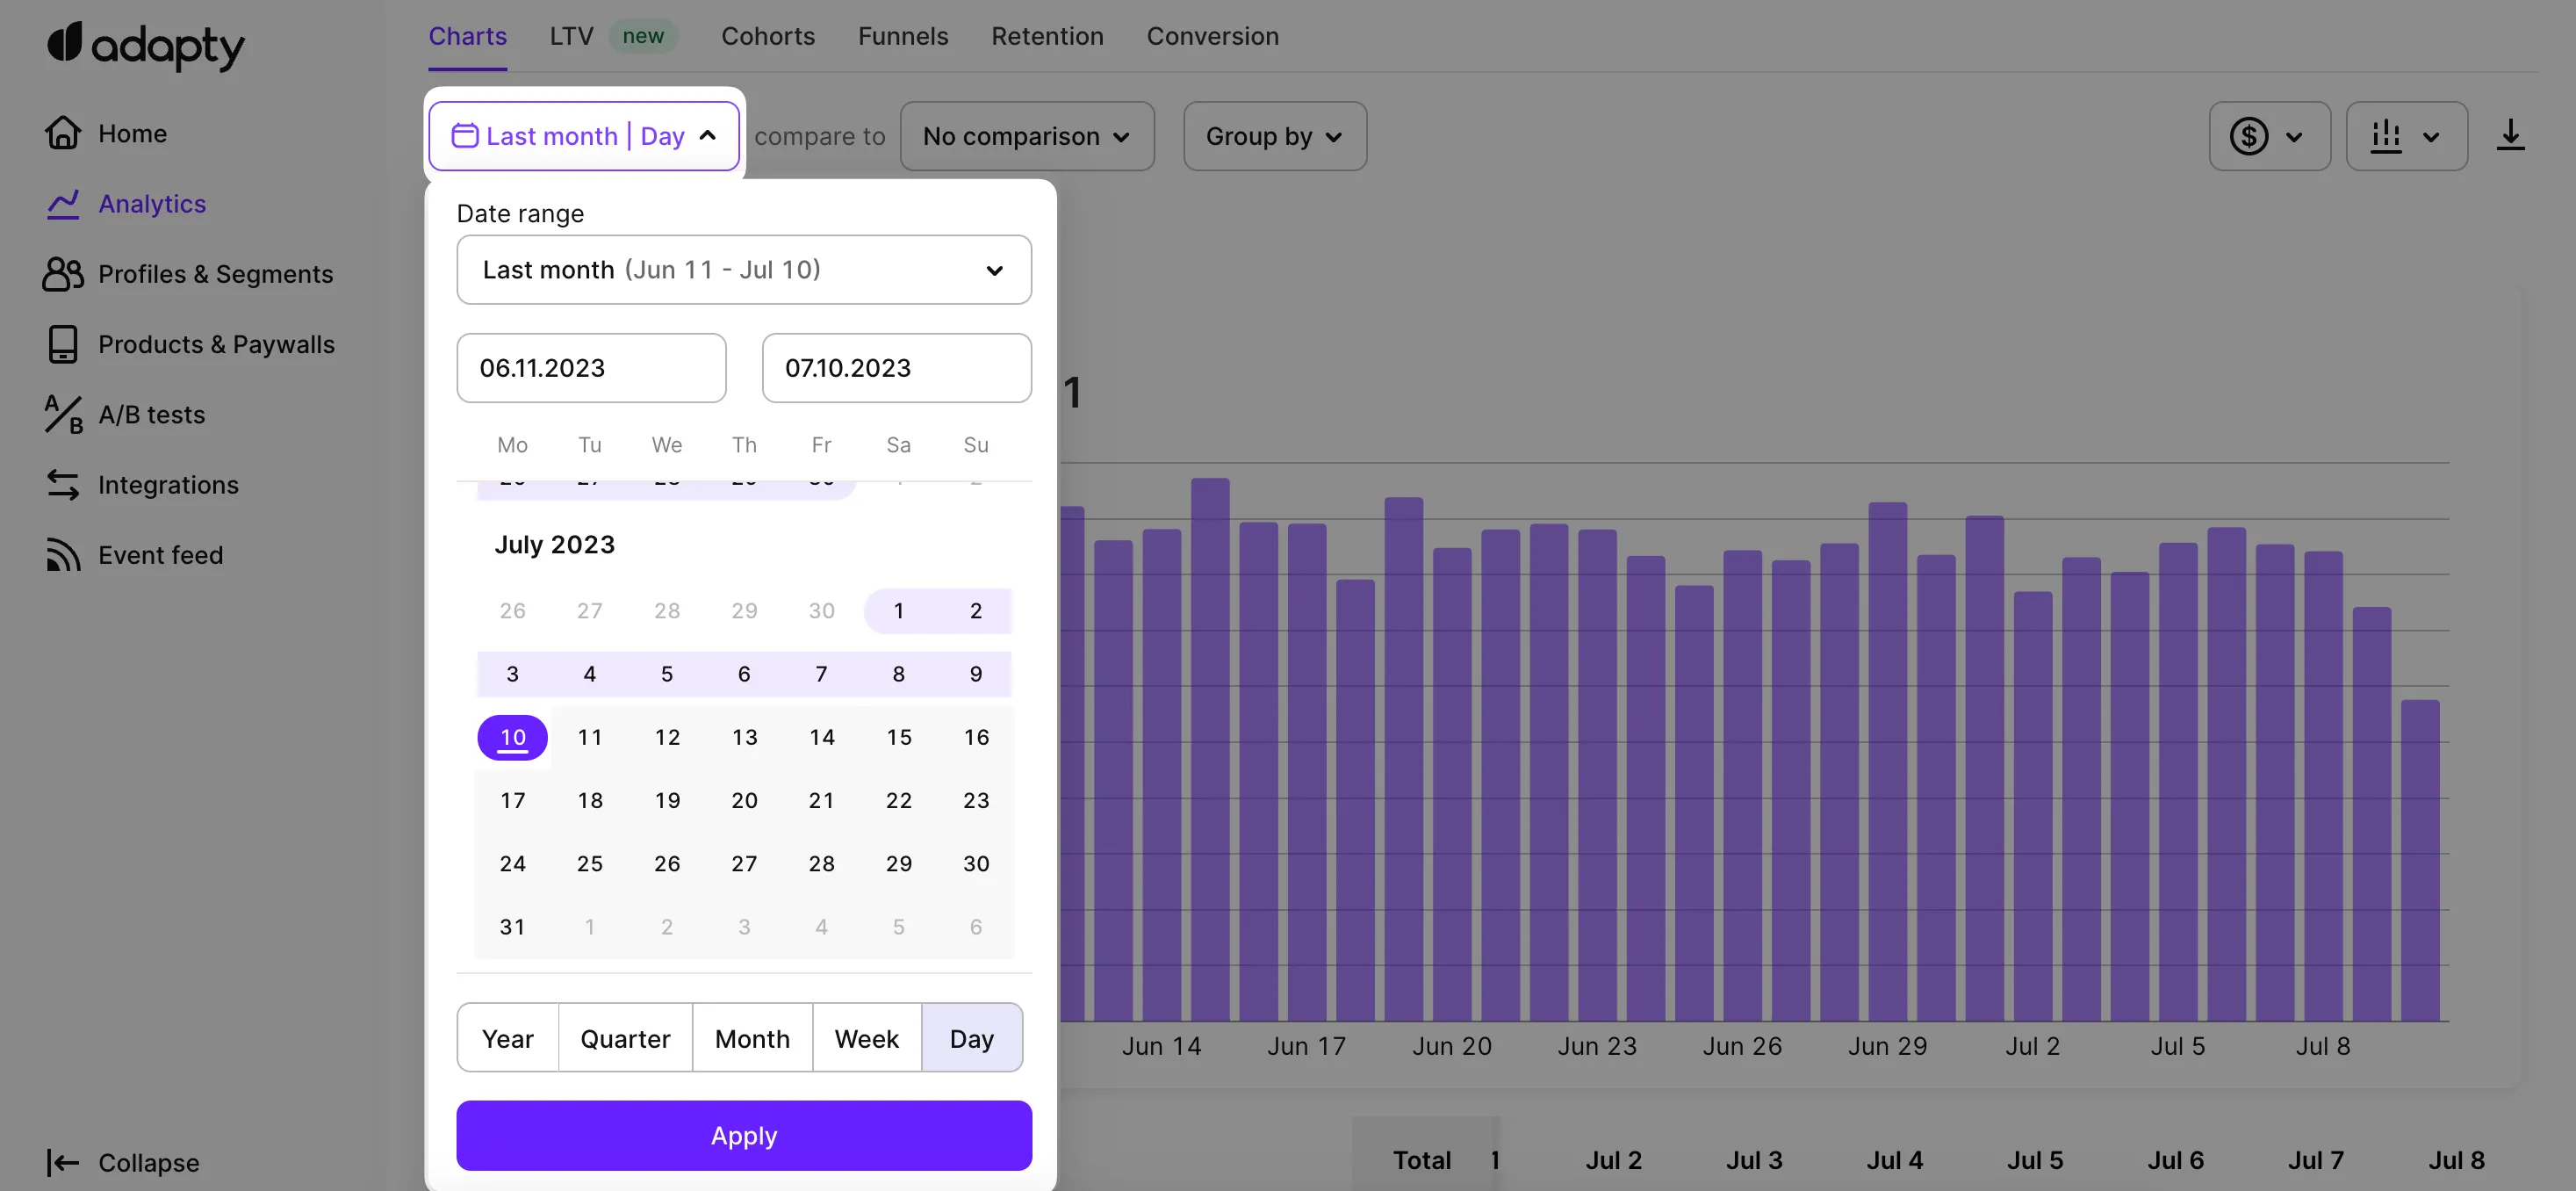
Task: Switch to the Retention tab
Action: (x=1047, y=36)
